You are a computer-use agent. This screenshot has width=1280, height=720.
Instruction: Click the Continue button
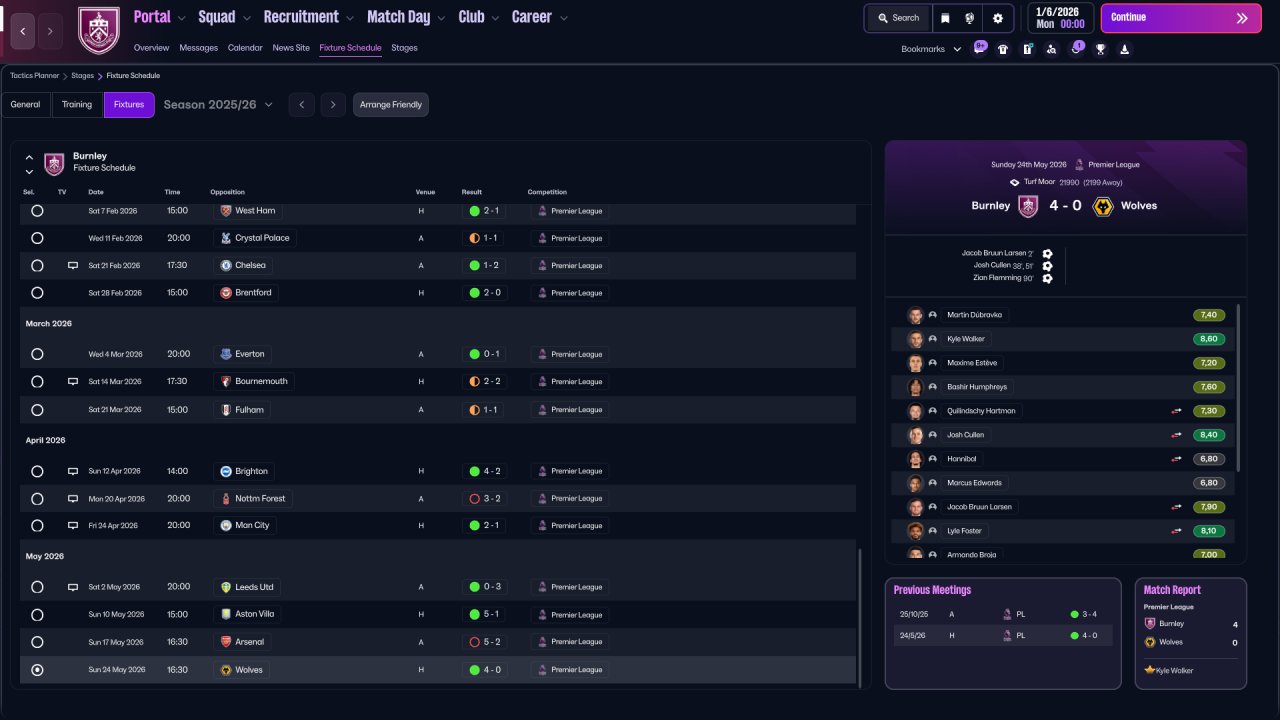click(1181, 18)
